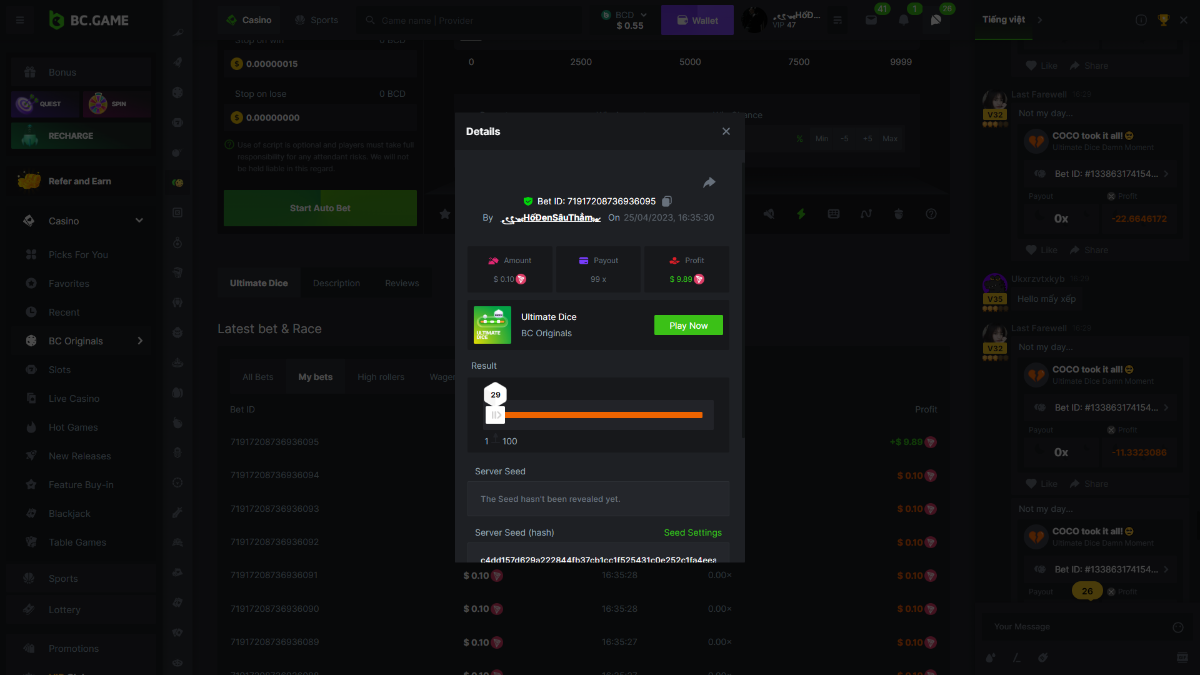Open the Sports tab in header
Screen dimensions: 1200x675
coord(316,20)
